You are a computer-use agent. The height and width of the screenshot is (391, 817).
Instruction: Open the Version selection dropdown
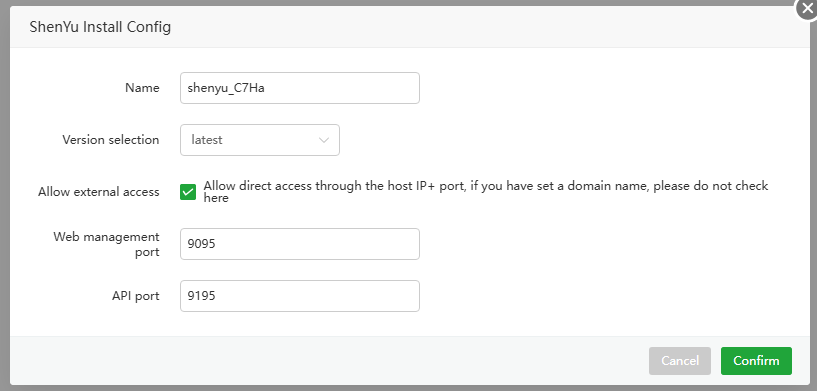pos(260,140)
